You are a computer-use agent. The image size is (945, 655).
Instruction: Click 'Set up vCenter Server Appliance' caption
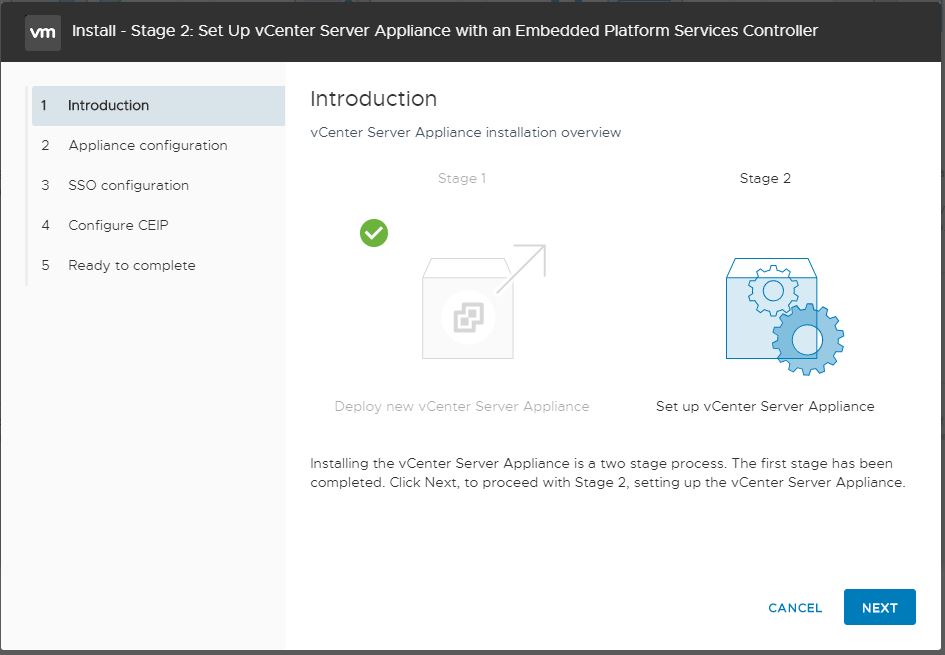pyautogui.click(x=765, y=407)
